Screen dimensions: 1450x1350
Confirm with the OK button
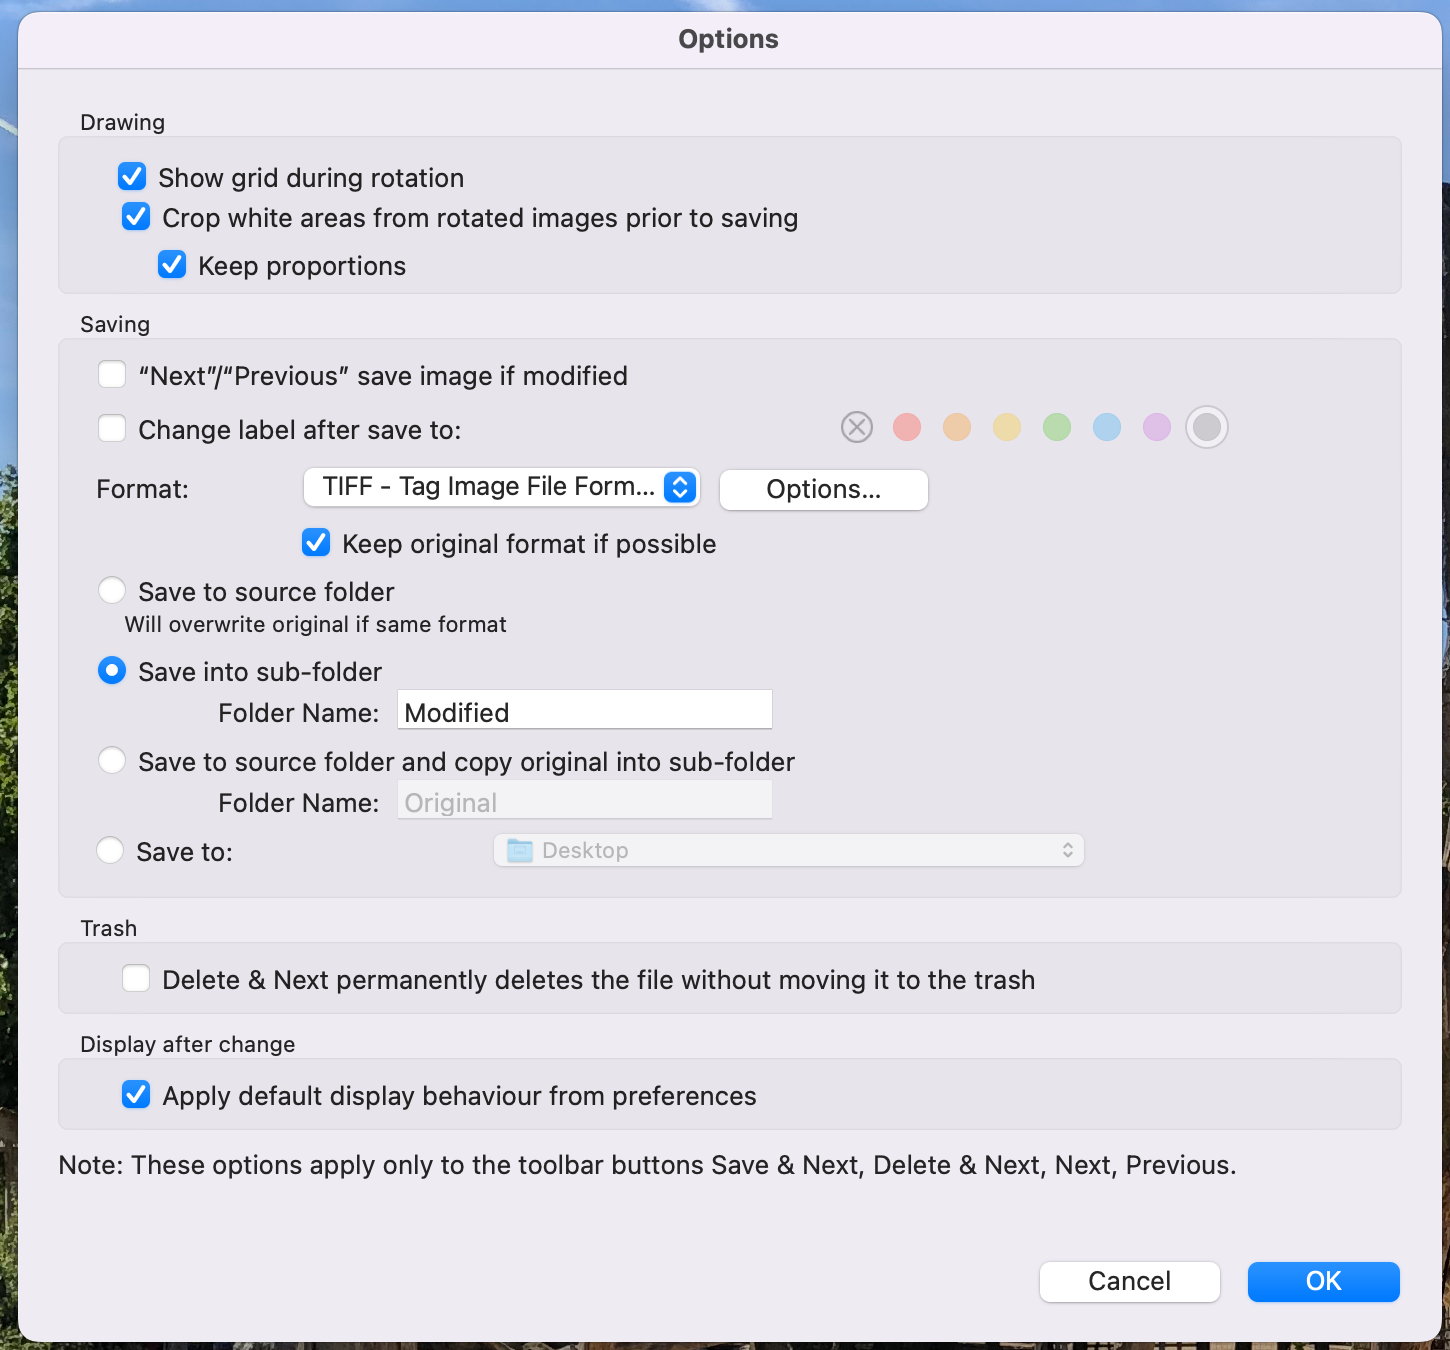[1324, 1281]
